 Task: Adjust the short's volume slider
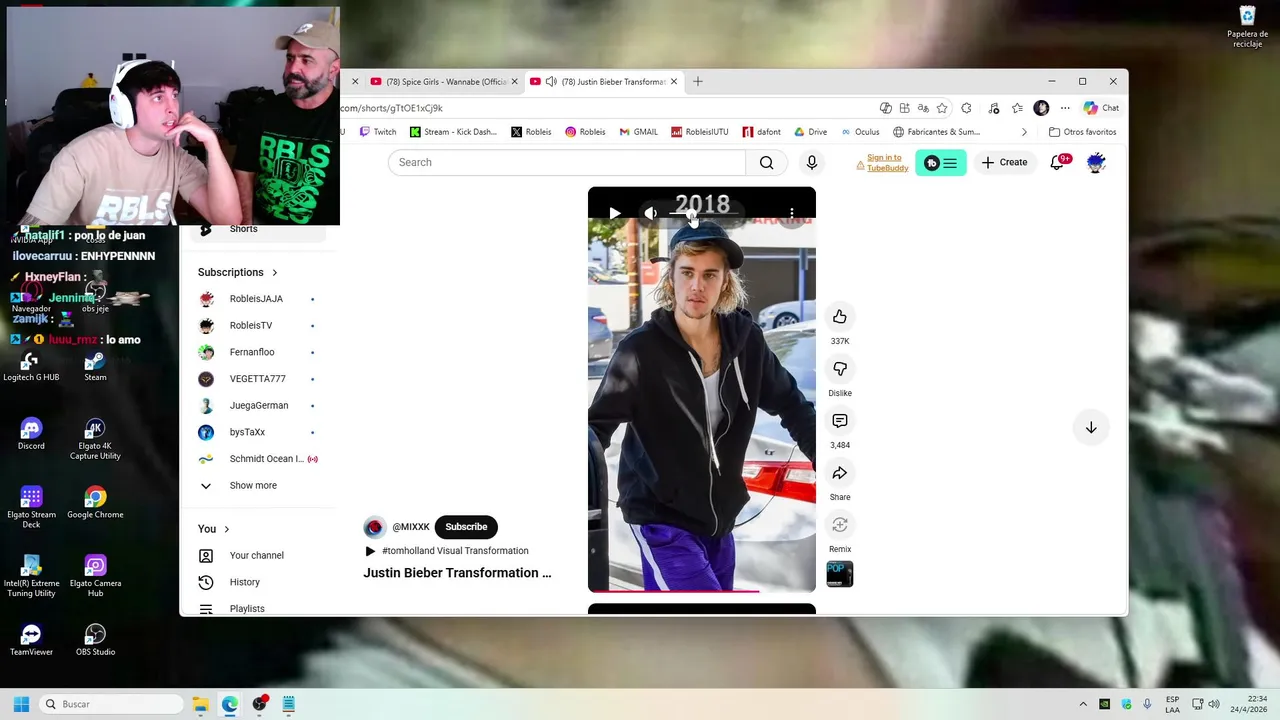coord(704,214)
